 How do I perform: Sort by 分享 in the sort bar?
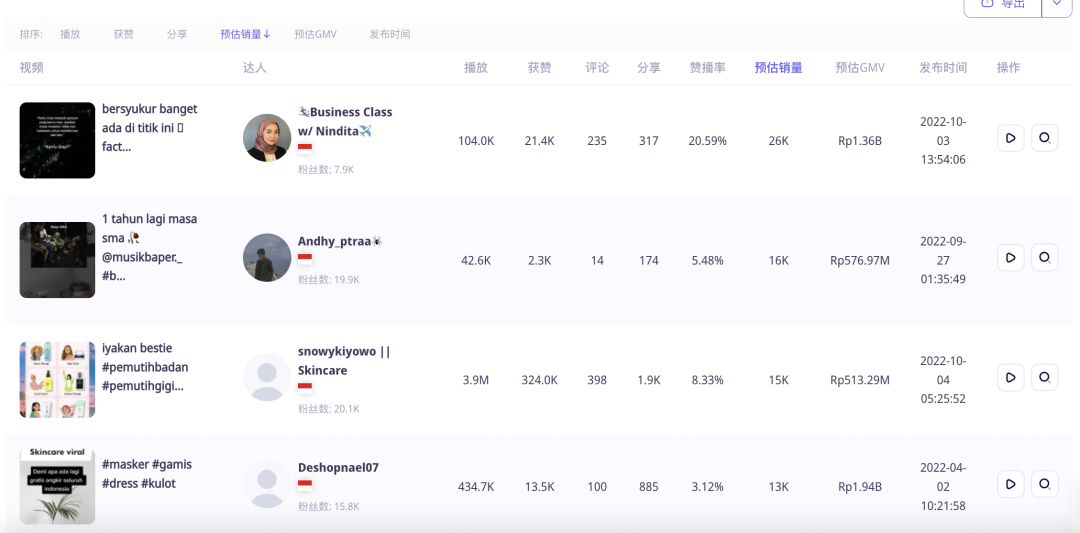[177, 34]
